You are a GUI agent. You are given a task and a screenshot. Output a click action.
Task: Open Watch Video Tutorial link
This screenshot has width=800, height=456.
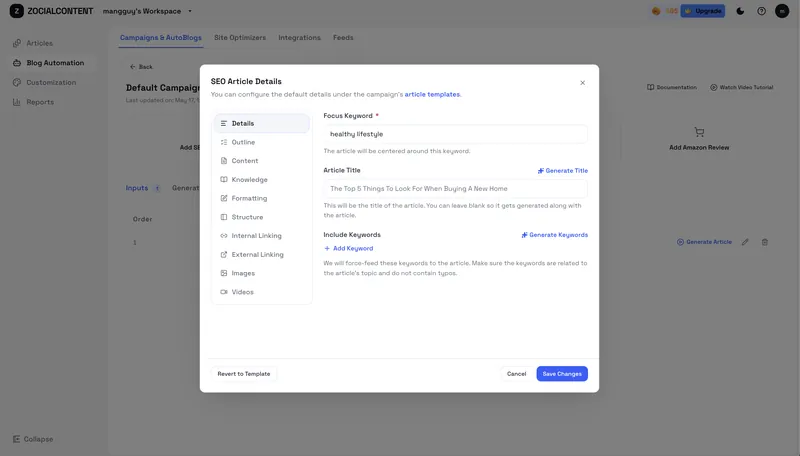(741, 87)
